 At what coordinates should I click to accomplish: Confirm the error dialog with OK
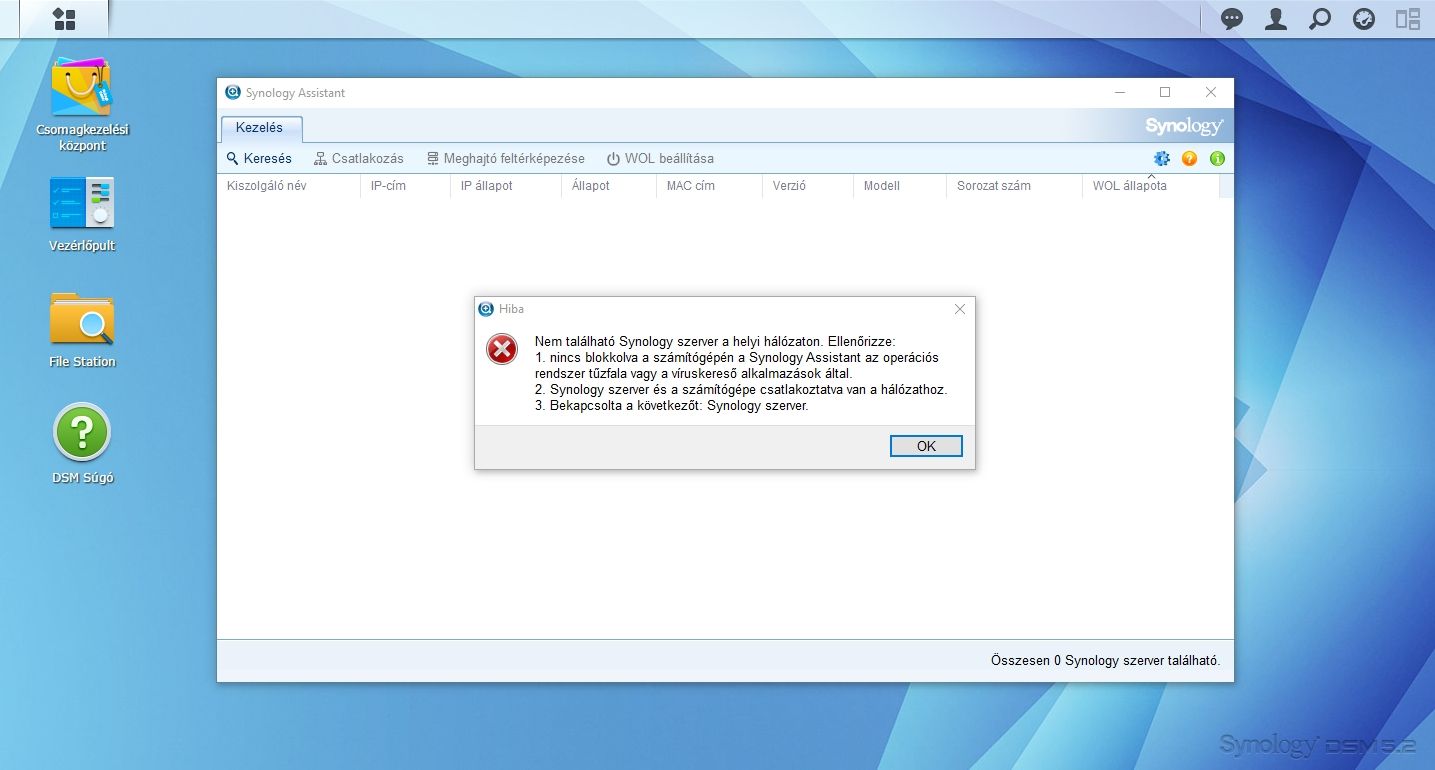pos(926,446)
